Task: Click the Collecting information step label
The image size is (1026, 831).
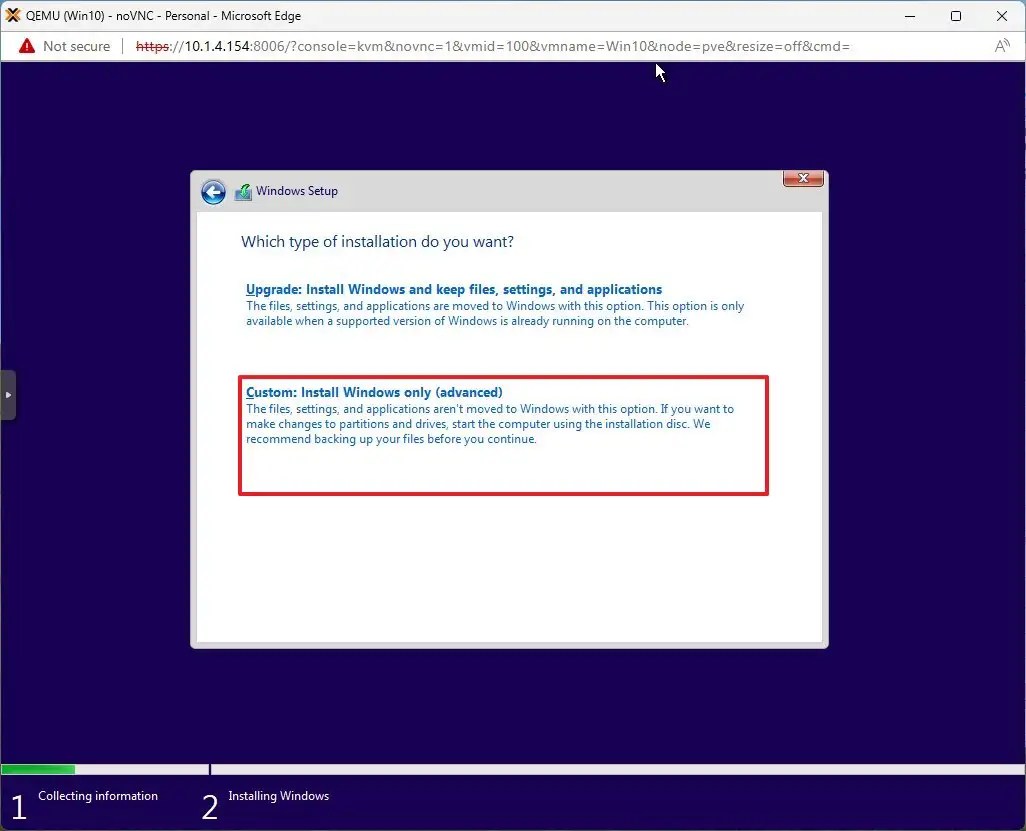Action: coord(98,796)
